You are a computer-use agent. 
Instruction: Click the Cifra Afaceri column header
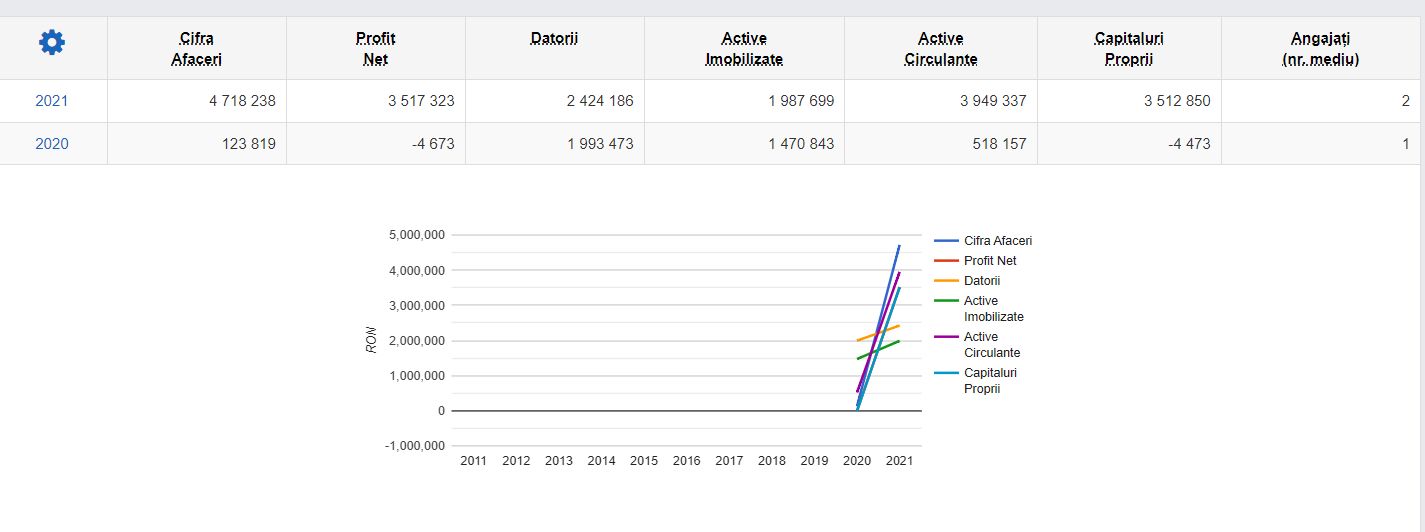point(196,48)
